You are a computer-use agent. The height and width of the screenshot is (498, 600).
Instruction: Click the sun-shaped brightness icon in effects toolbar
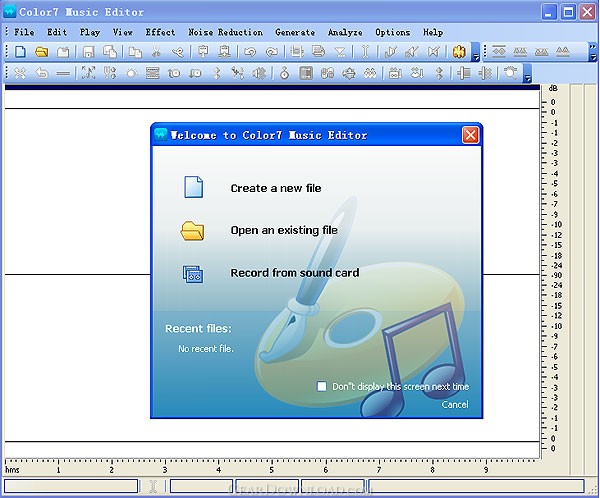(x=131, y=73)
